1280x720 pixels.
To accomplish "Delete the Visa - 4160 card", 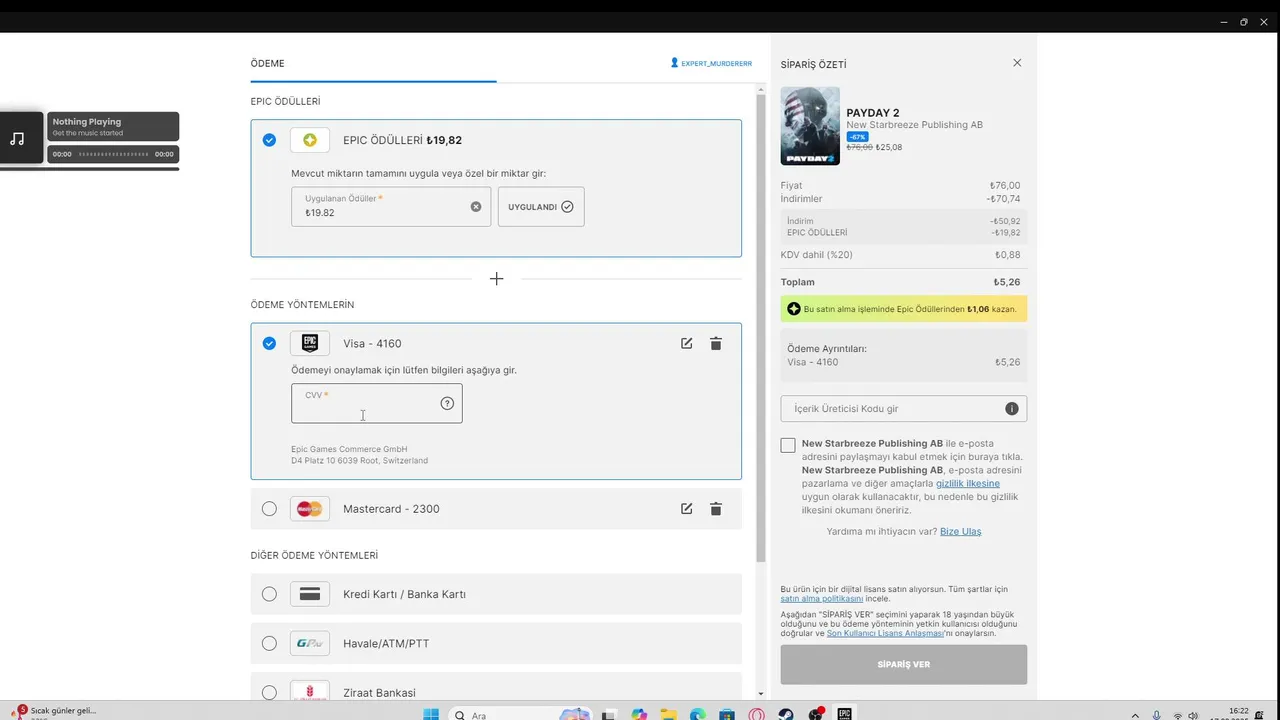I will pos(716,343).
